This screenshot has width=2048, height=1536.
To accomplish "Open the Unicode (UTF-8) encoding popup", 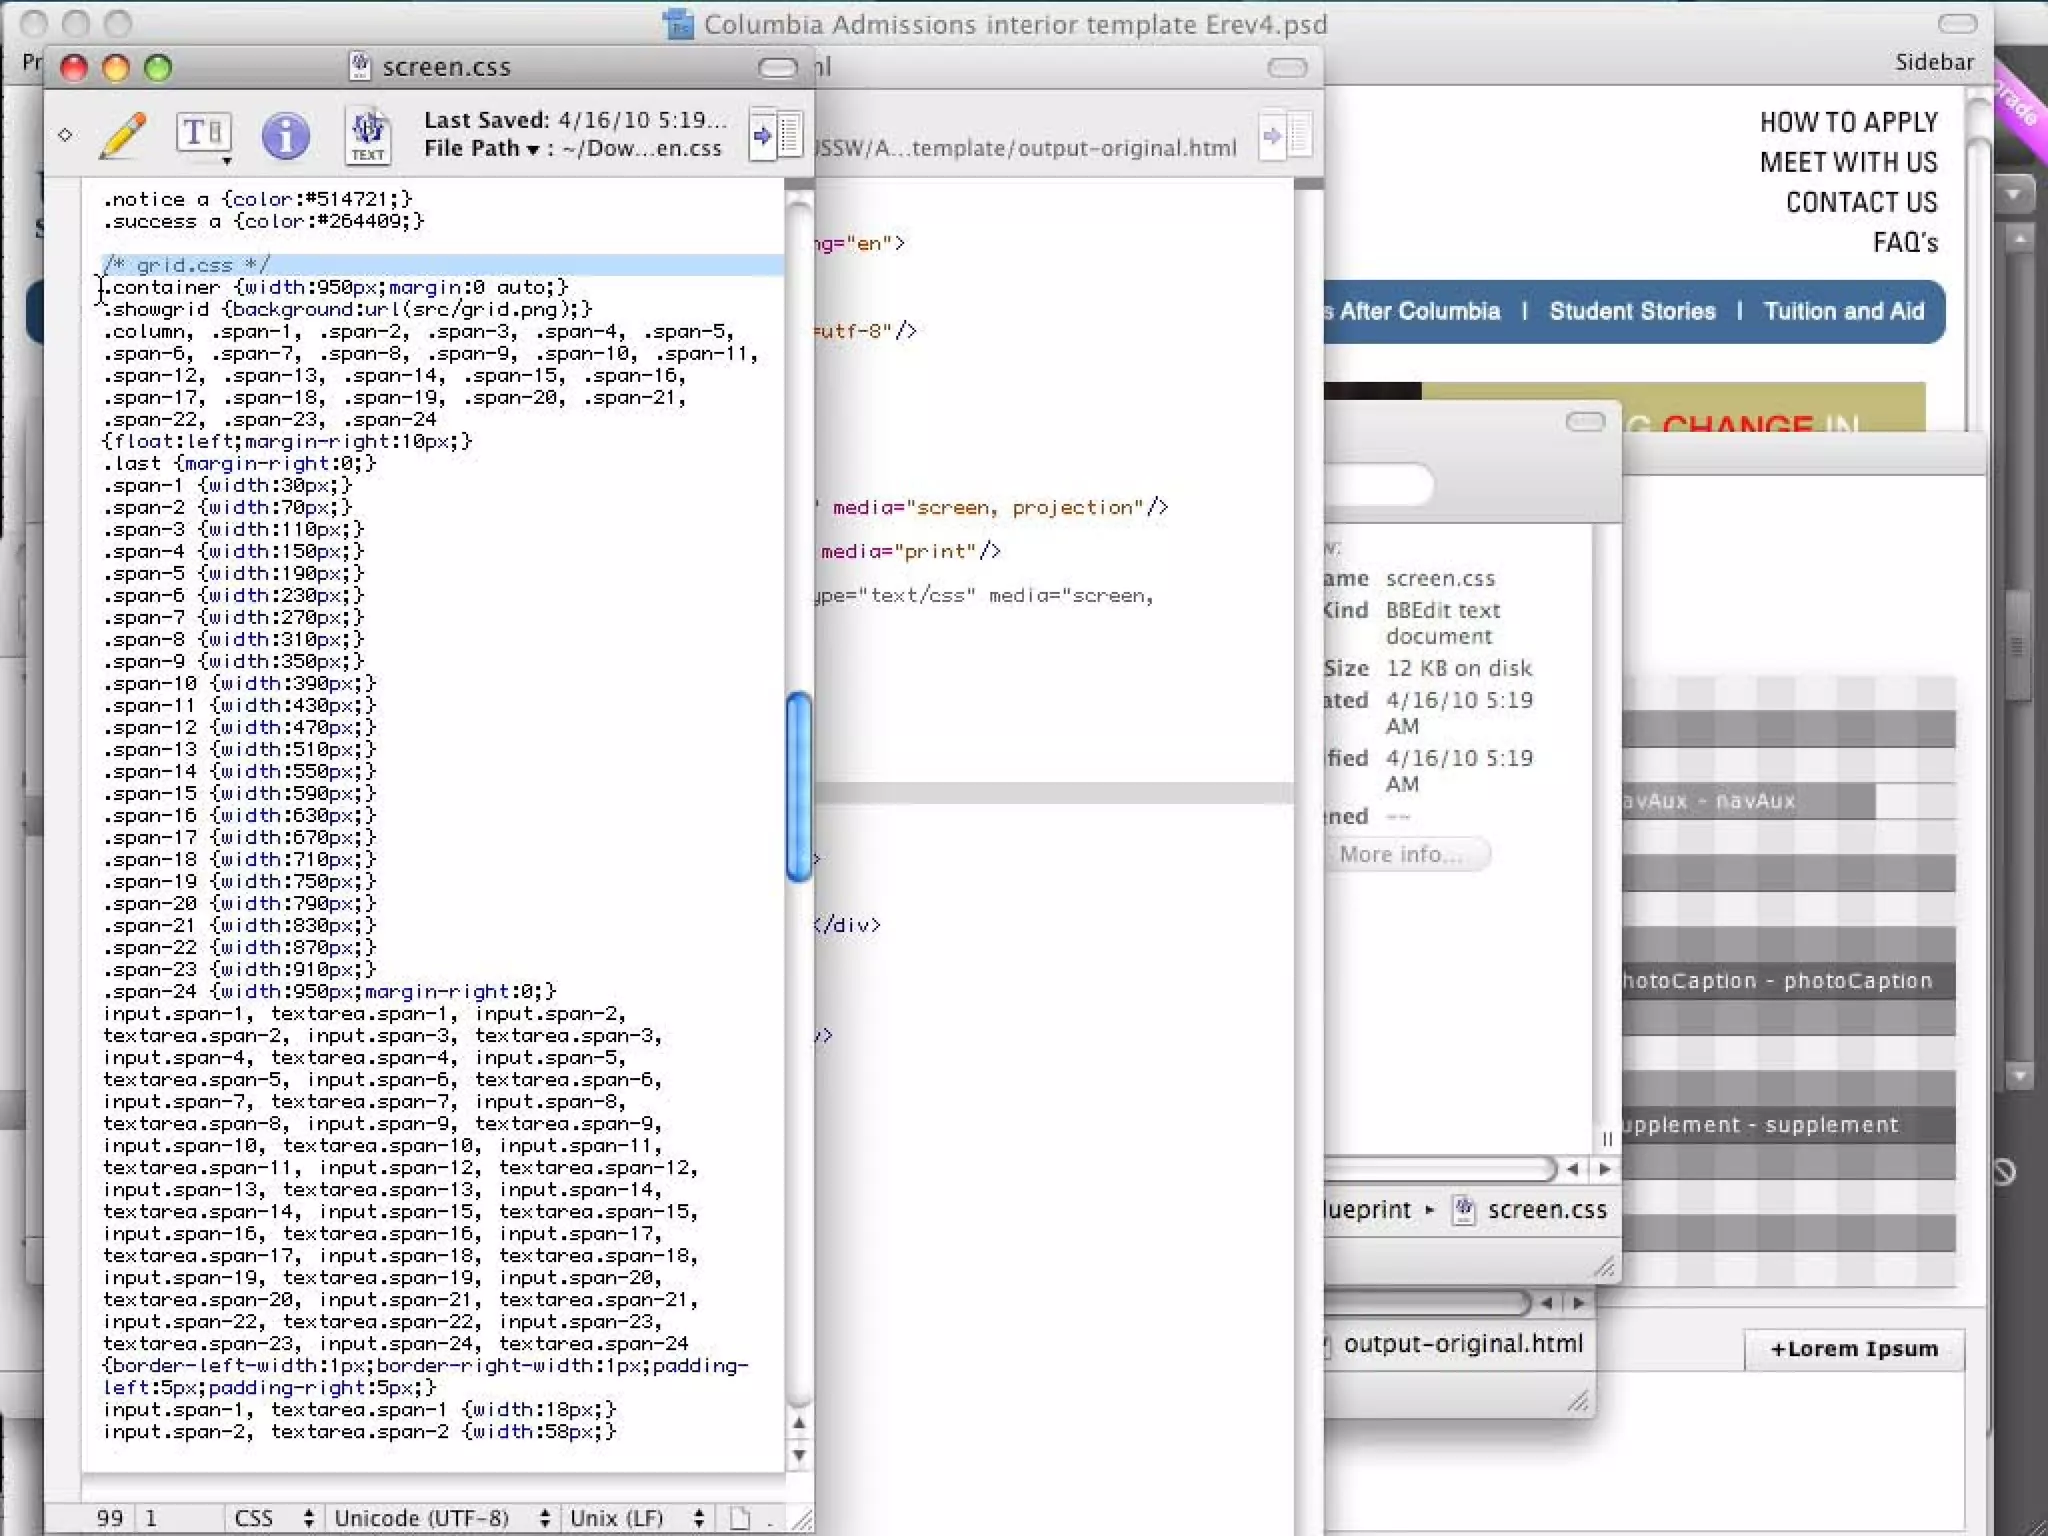I will [440, 1518].
